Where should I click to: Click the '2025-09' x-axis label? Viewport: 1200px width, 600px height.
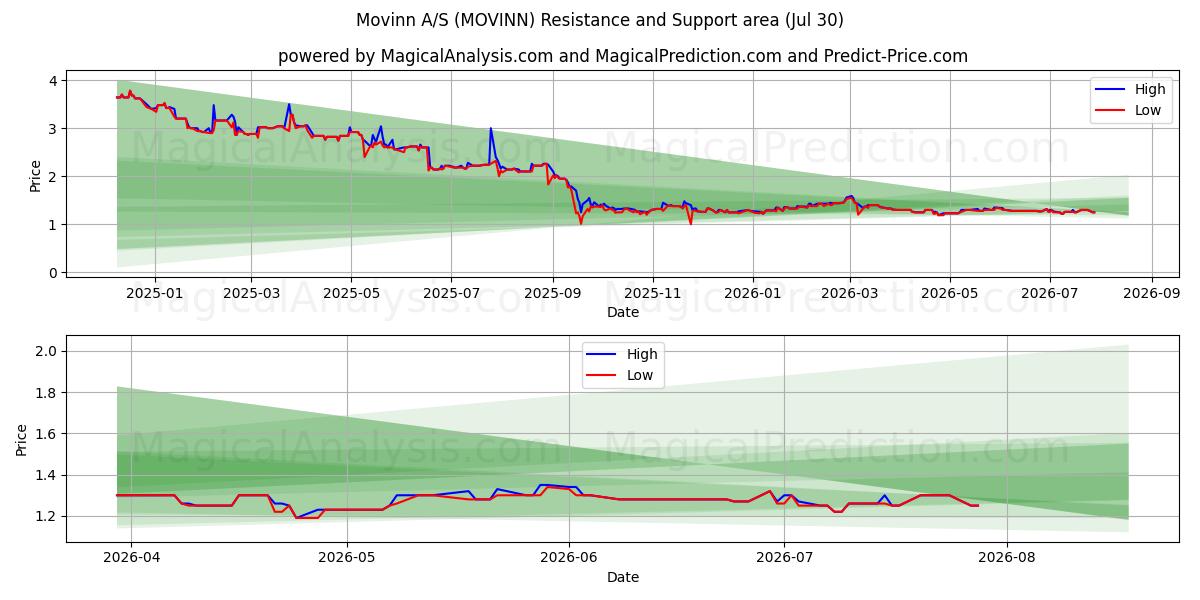tap(553, 295)
